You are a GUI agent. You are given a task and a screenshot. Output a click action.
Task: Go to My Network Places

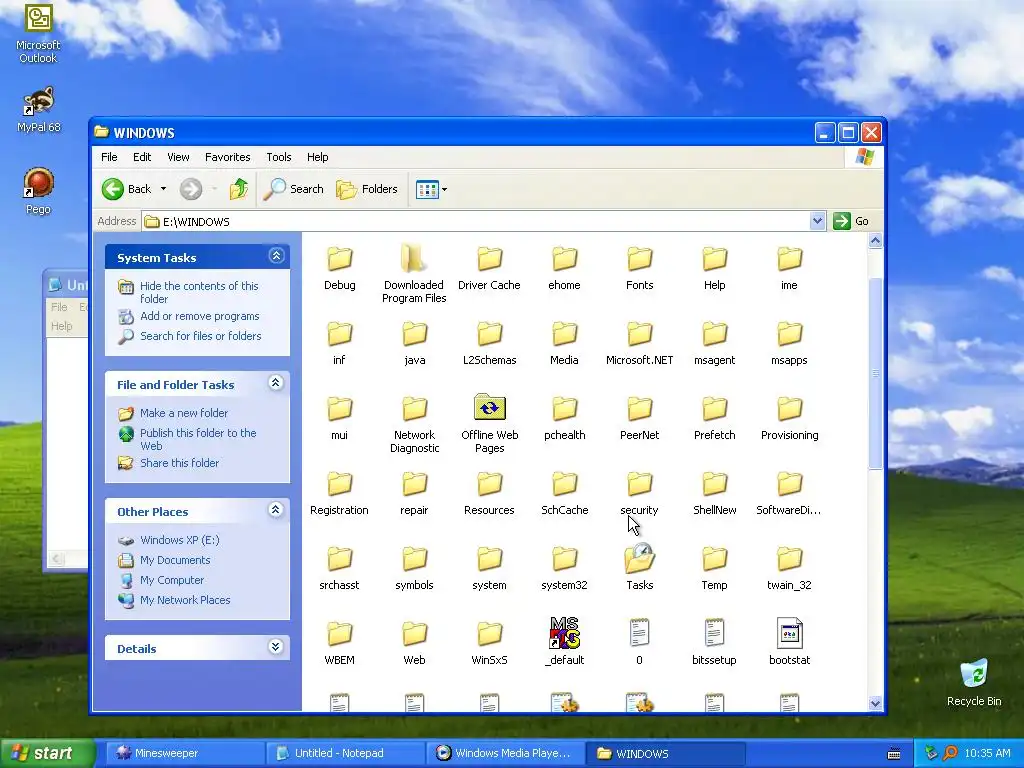pos(185,600)
